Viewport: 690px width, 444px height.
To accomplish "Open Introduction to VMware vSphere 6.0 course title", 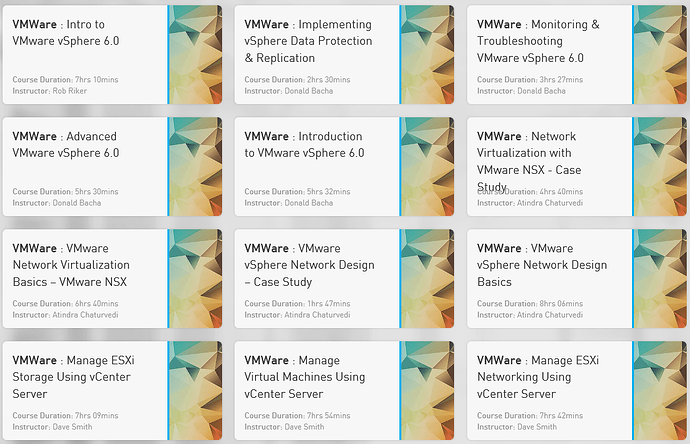I will pyautogui.click(x=305, y=144).
